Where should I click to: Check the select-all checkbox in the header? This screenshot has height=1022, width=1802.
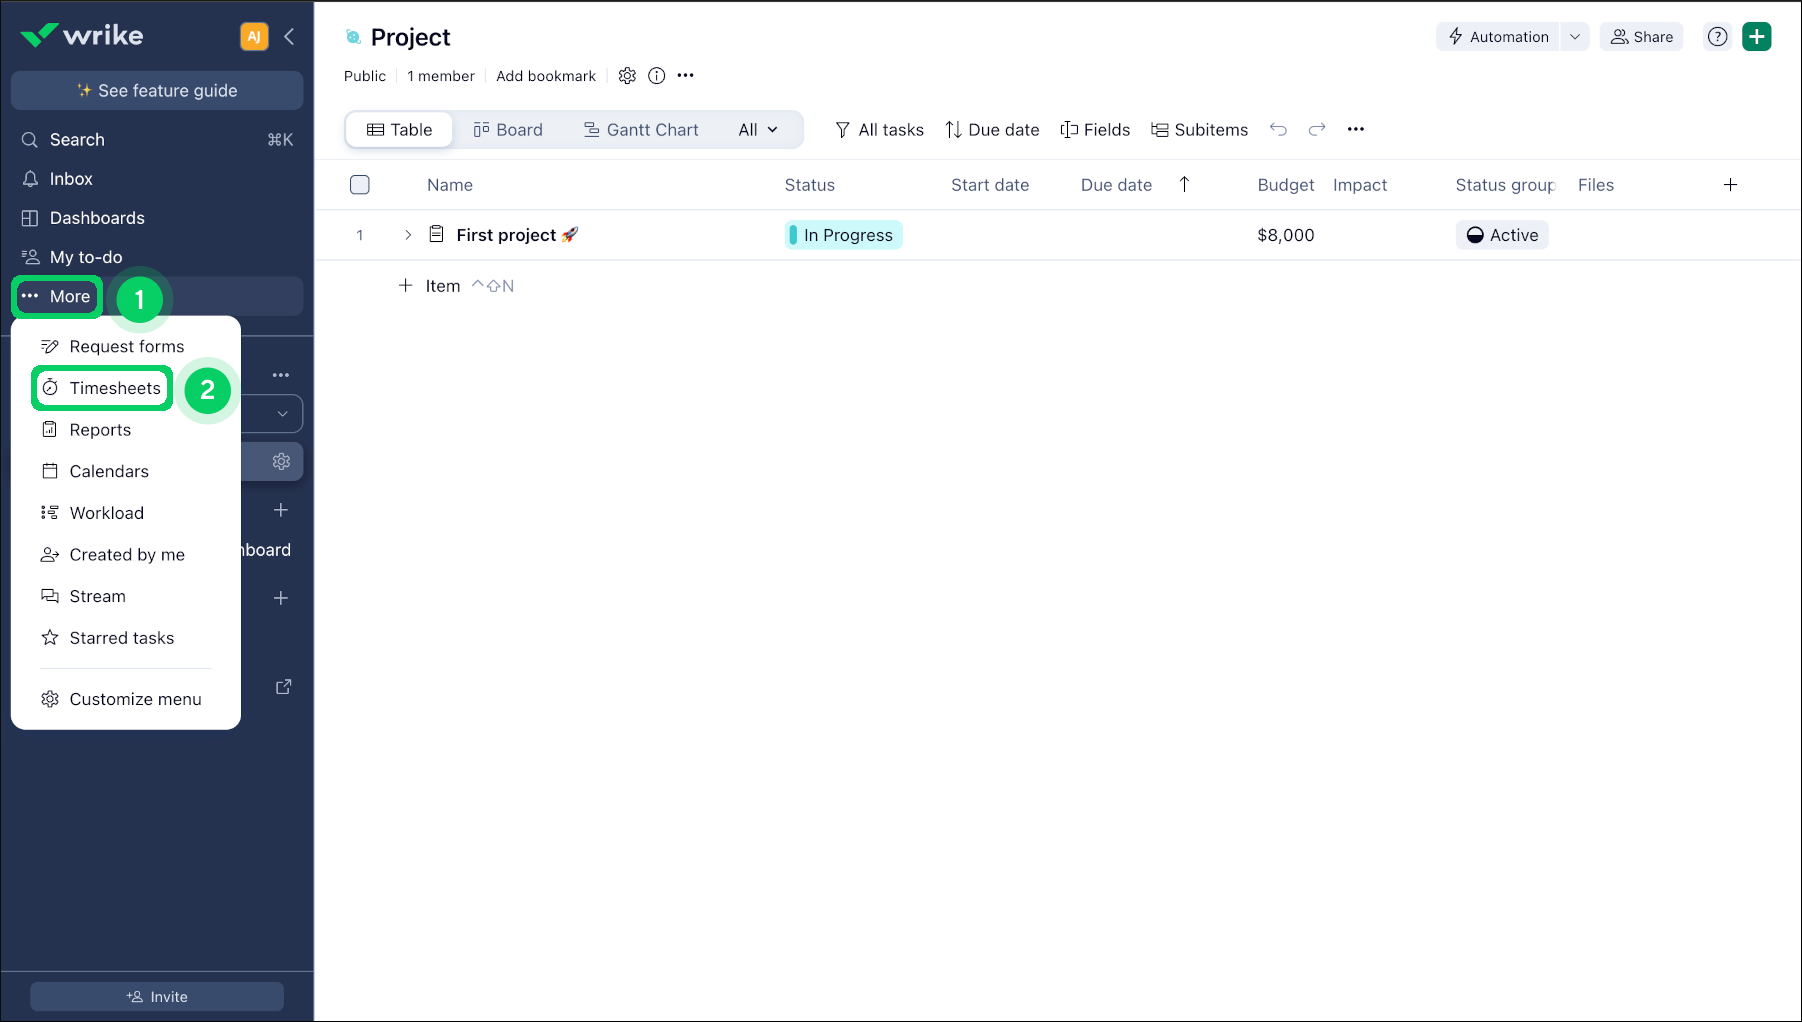click(359, 184)
